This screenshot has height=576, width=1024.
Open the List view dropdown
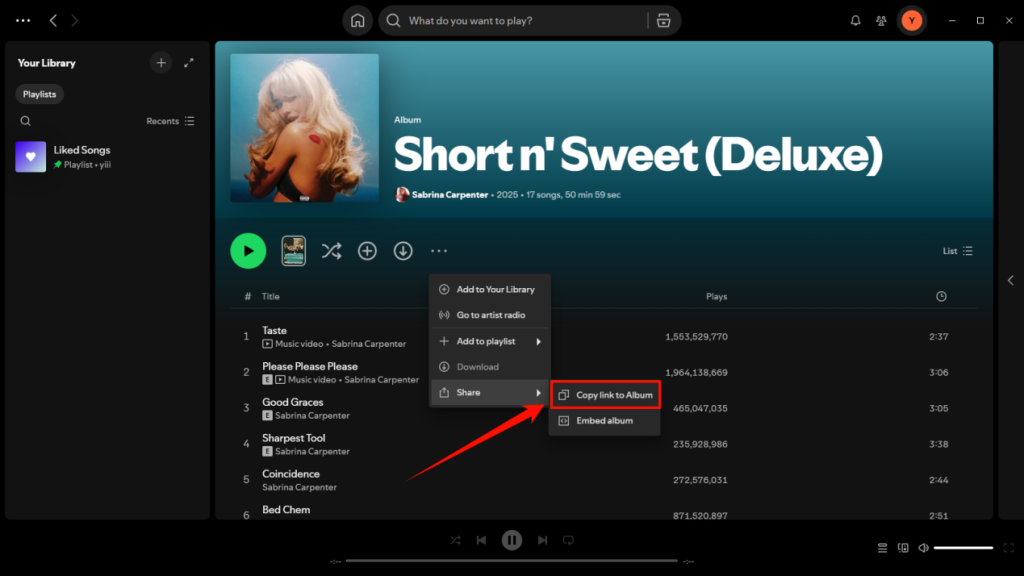click(x=957, y=251)
